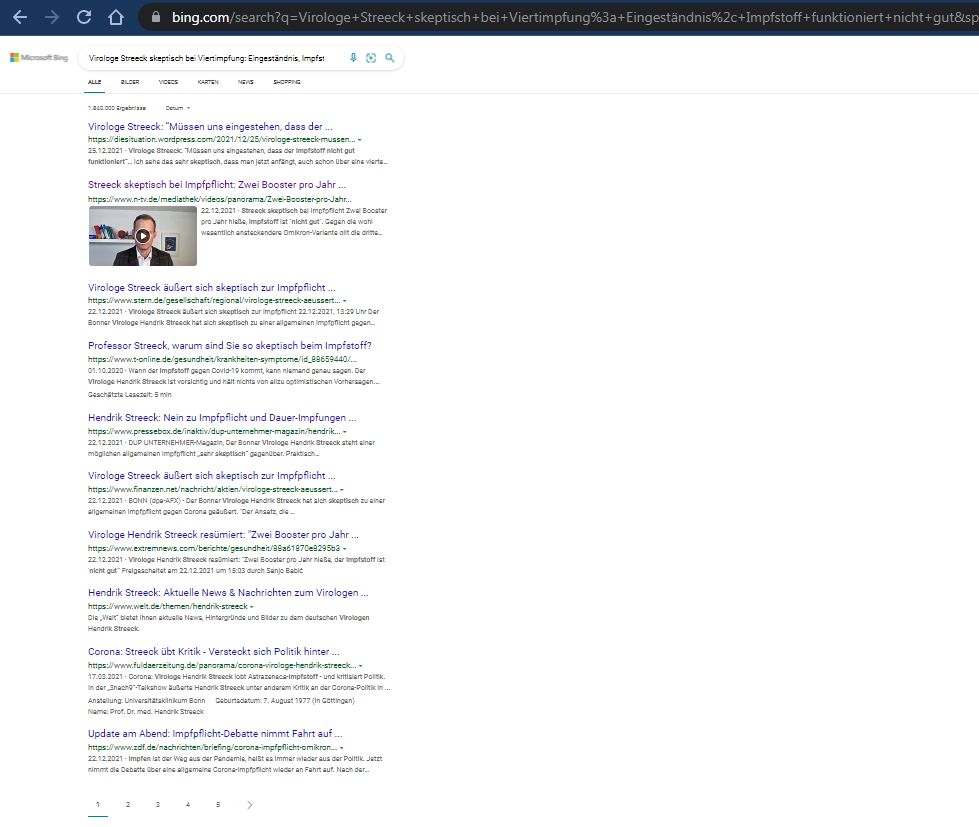Open visual search camera icon

pos(371,58)
